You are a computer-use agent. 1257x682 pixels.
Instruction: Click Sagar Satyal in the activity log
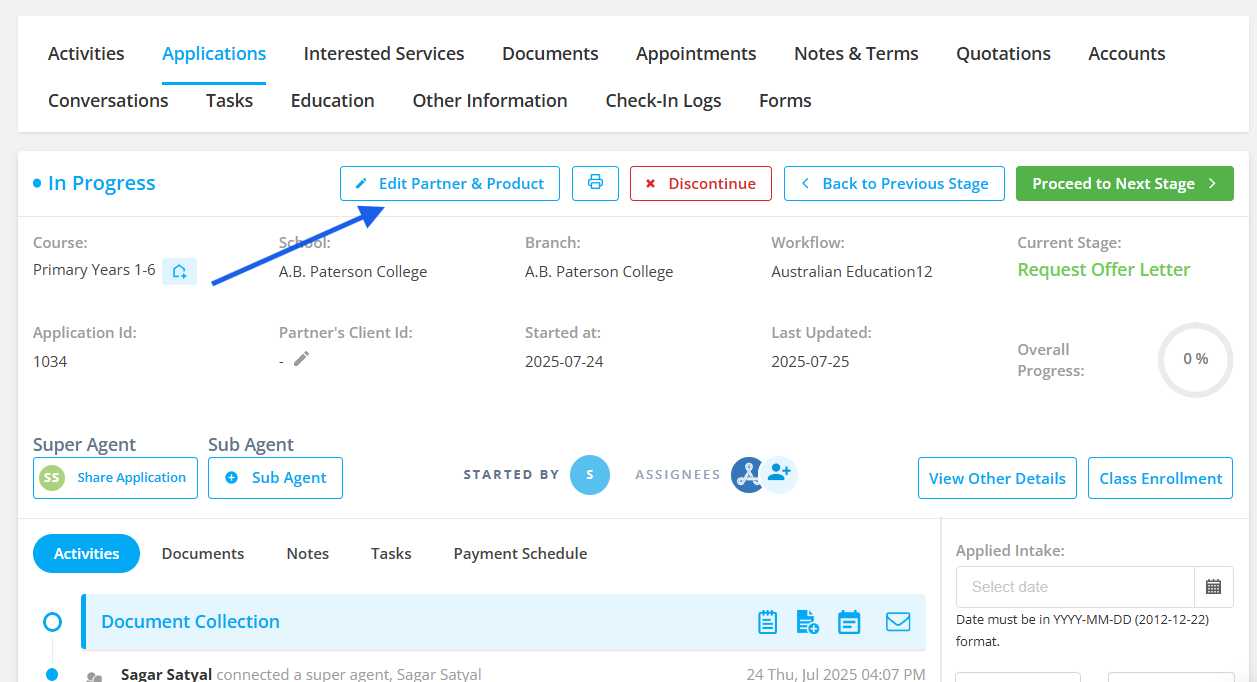click(x=166, y=674)
